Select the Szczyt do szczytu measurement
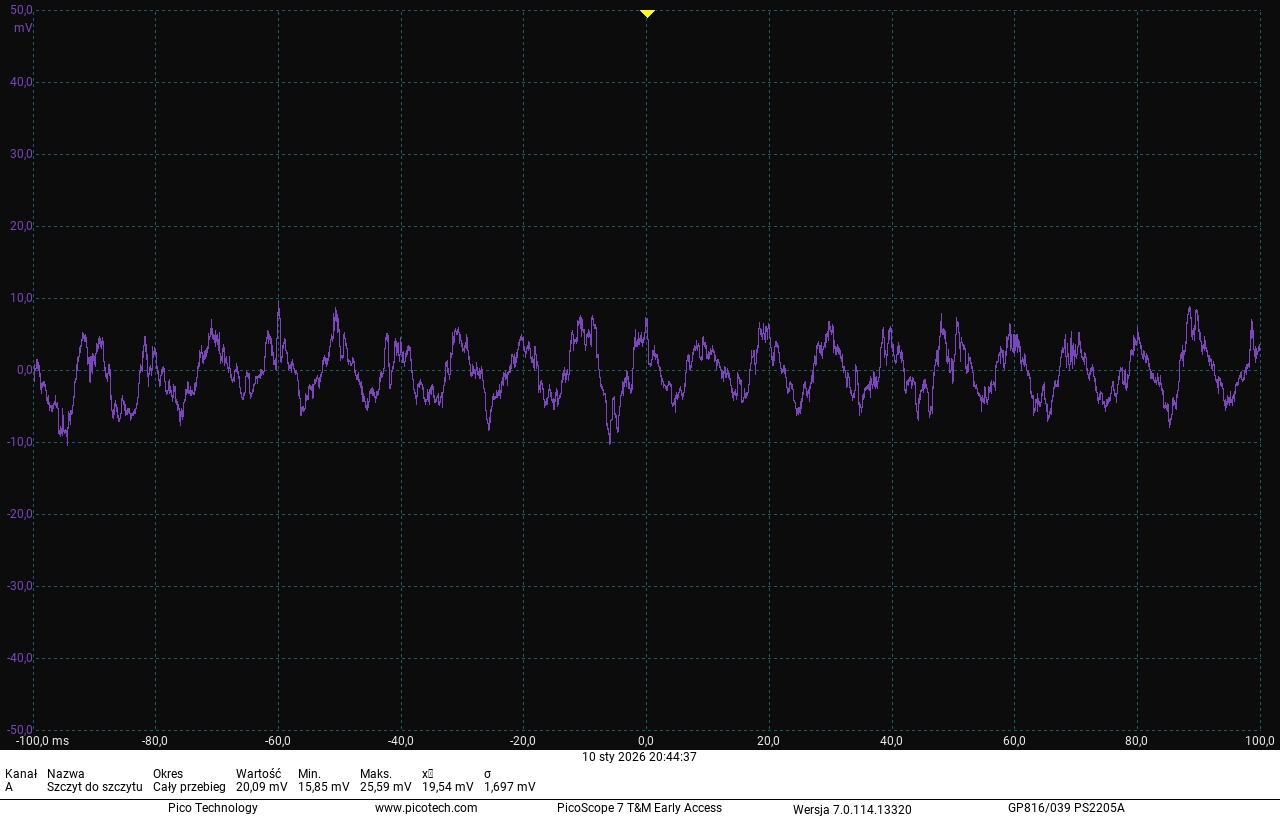The width and height of the screenshot is (1280, 816). tap(94, 787)
